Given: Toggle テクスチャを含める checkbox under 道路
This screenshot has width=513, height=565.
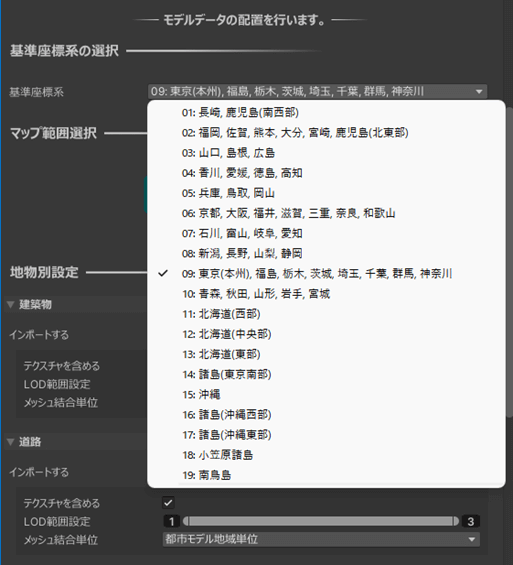Looking at the screenshot, I should [x=168, y=503].
